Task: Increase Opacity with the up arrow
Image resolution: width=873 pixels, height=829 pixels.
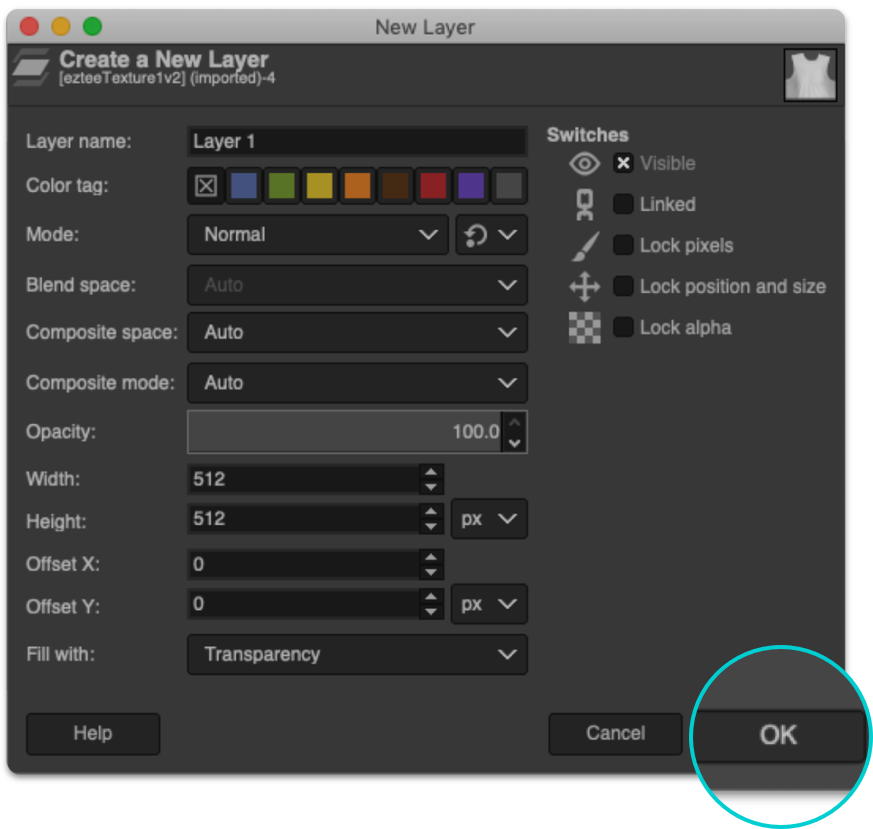Action: click(x=514, y=423)
